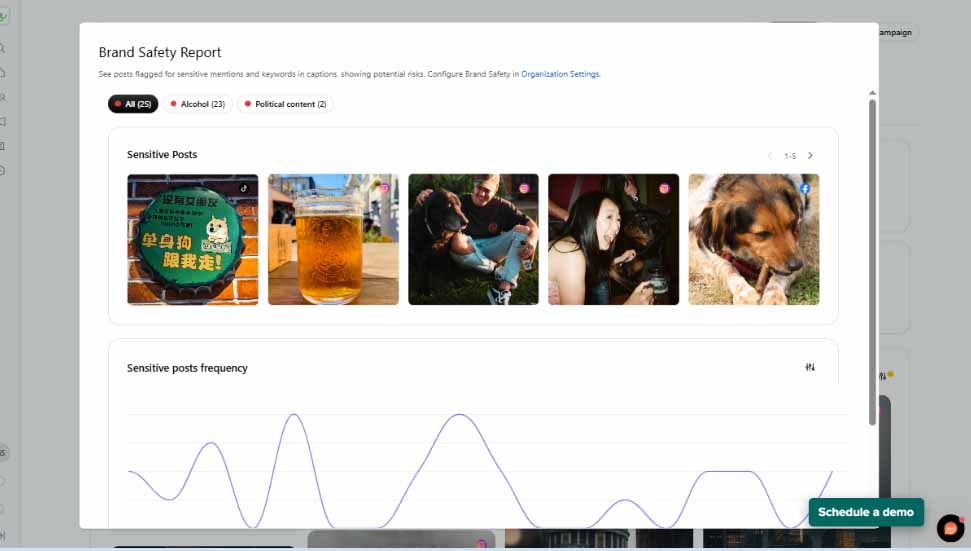Open Sensitive posts frequency chart filter settings
971x551 pixels.
(x=810, y=367)
